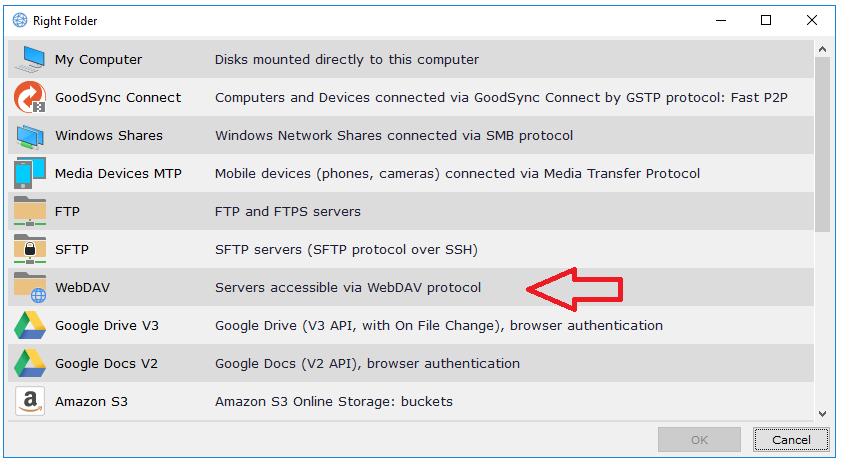Click the SFTP padlock folder icon
This screenshot has height=463, width=841.
click(x=30, y=250)
